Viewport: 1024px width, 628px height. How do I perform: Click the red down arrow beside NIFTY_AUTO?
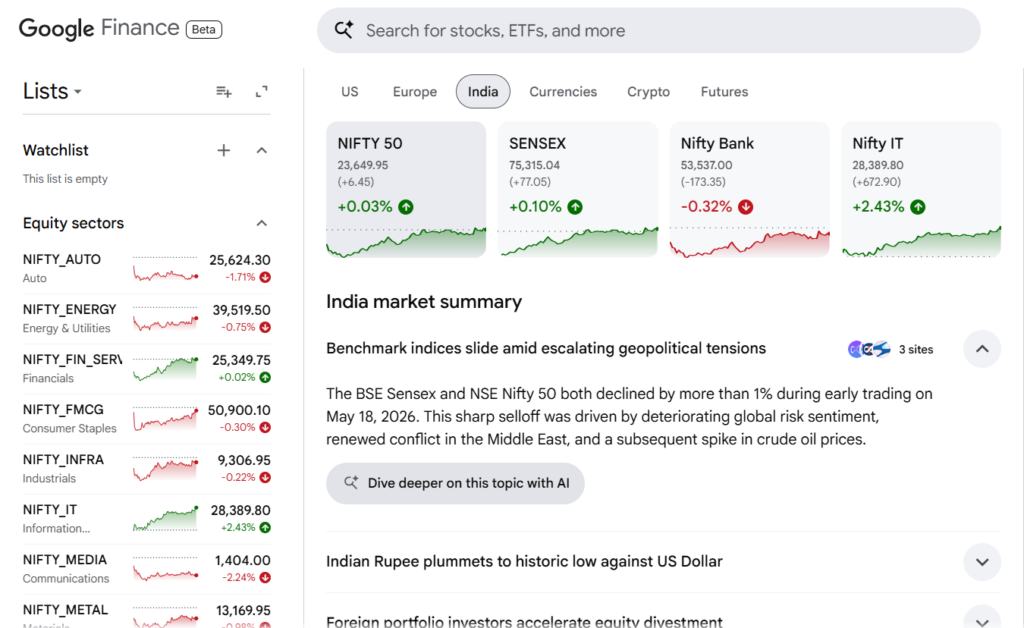click(x=265, y=277)
